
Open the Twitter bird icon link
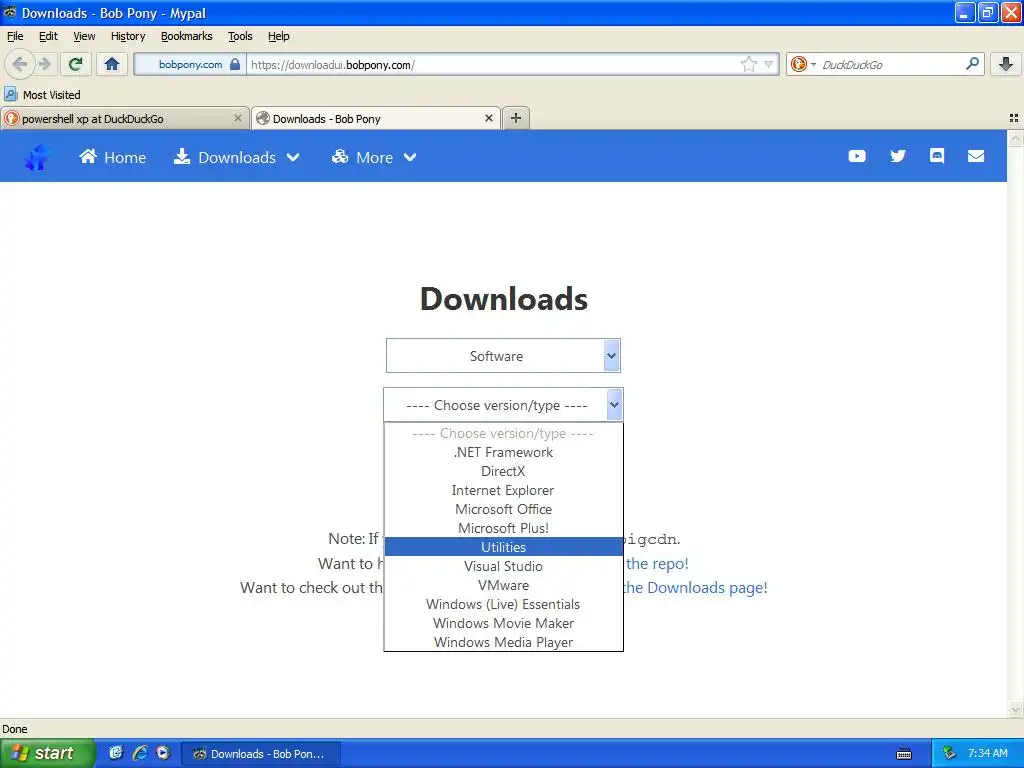[x=898, y=156]
